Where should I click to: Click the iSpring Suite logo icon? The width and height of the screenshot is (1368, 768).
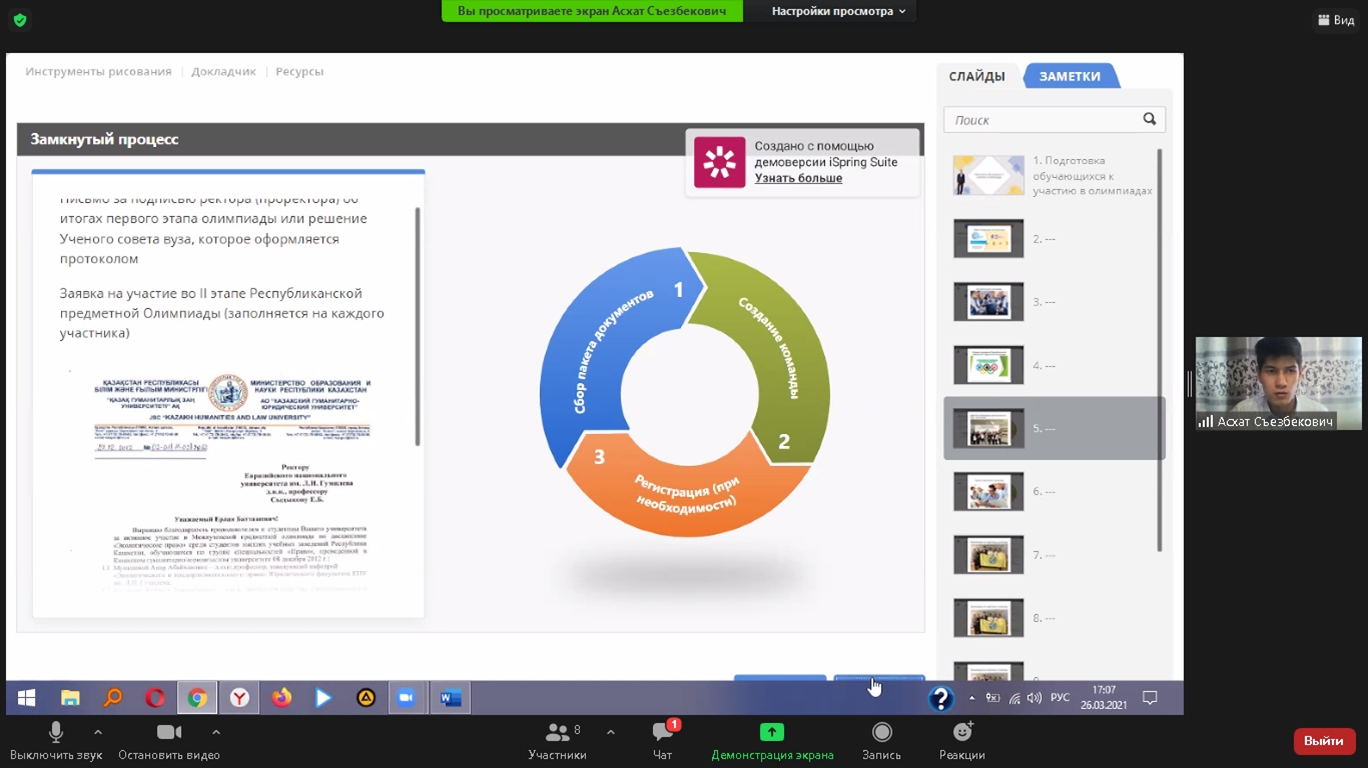click(720, 162)
